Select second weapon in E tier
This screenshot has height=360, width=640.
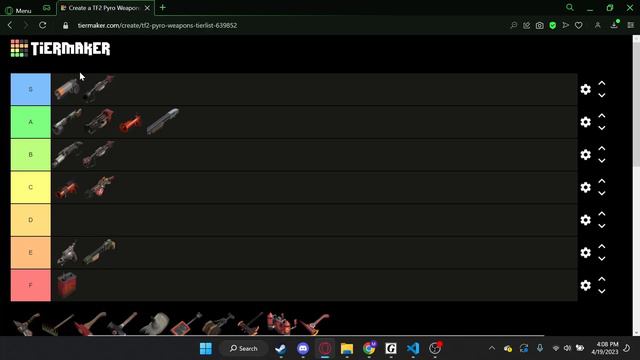[x=100, y=252]
